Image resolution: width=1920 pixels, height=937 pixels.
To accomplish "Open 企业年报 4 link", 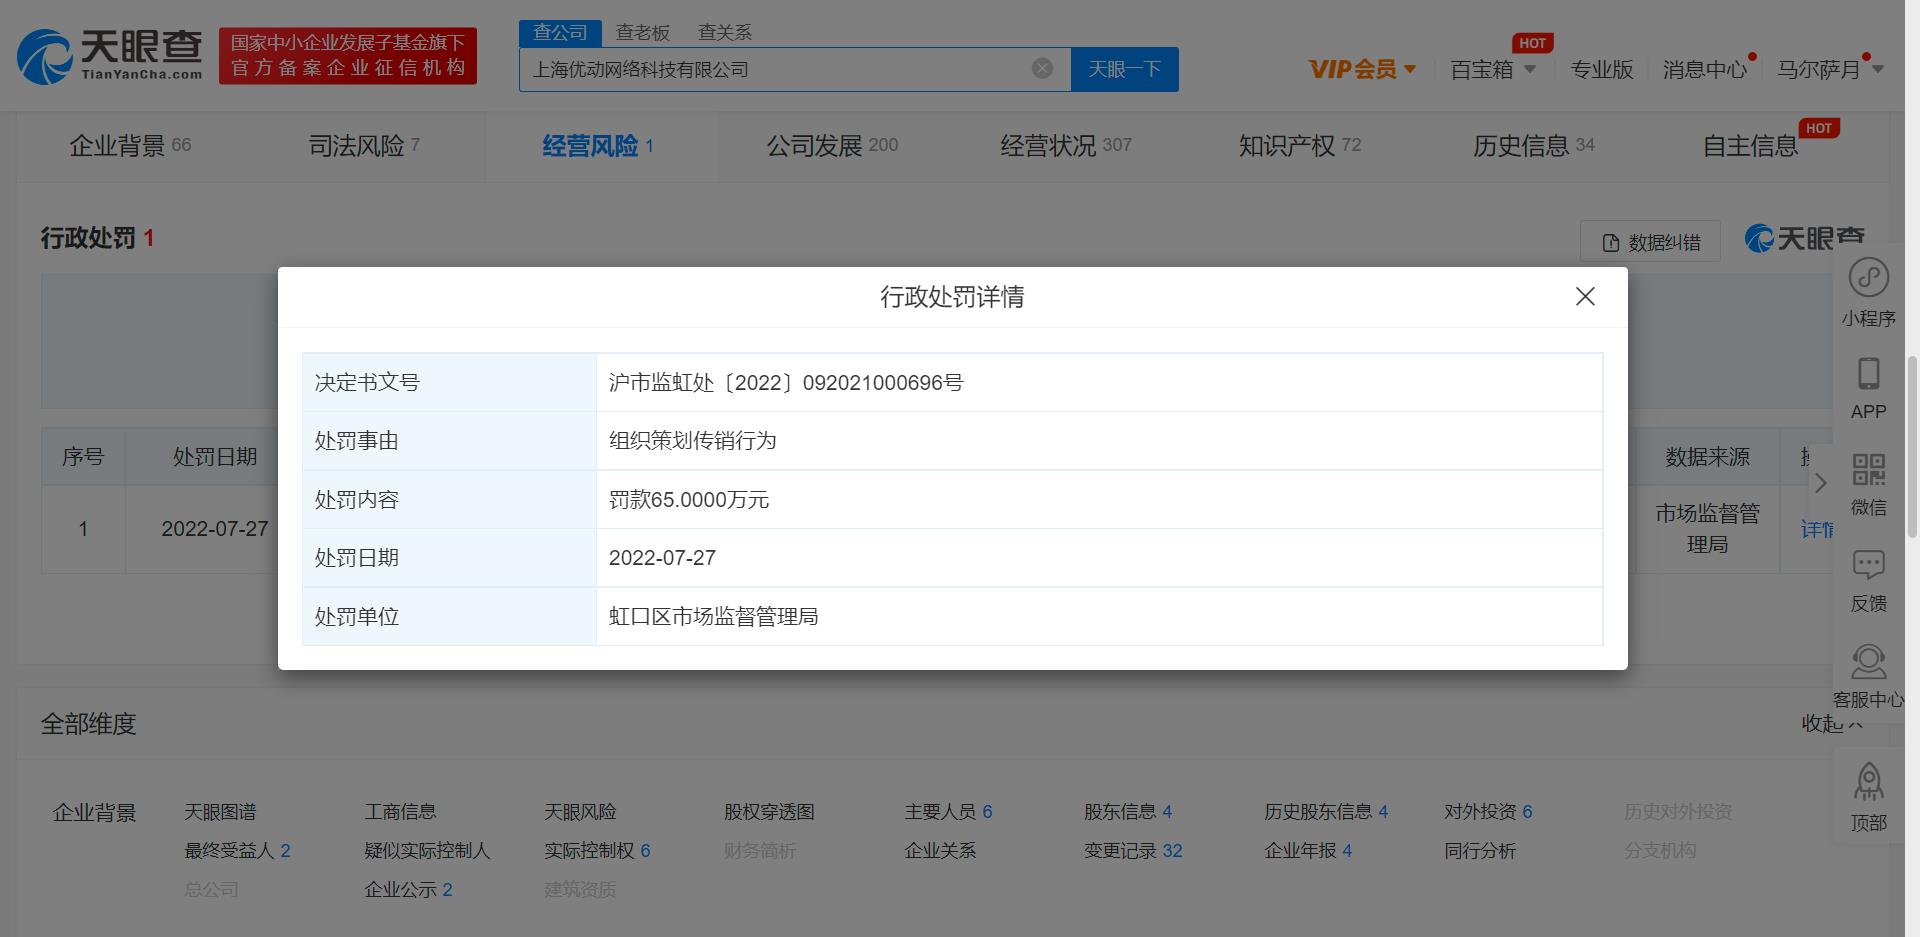I will coord(1308,851).
